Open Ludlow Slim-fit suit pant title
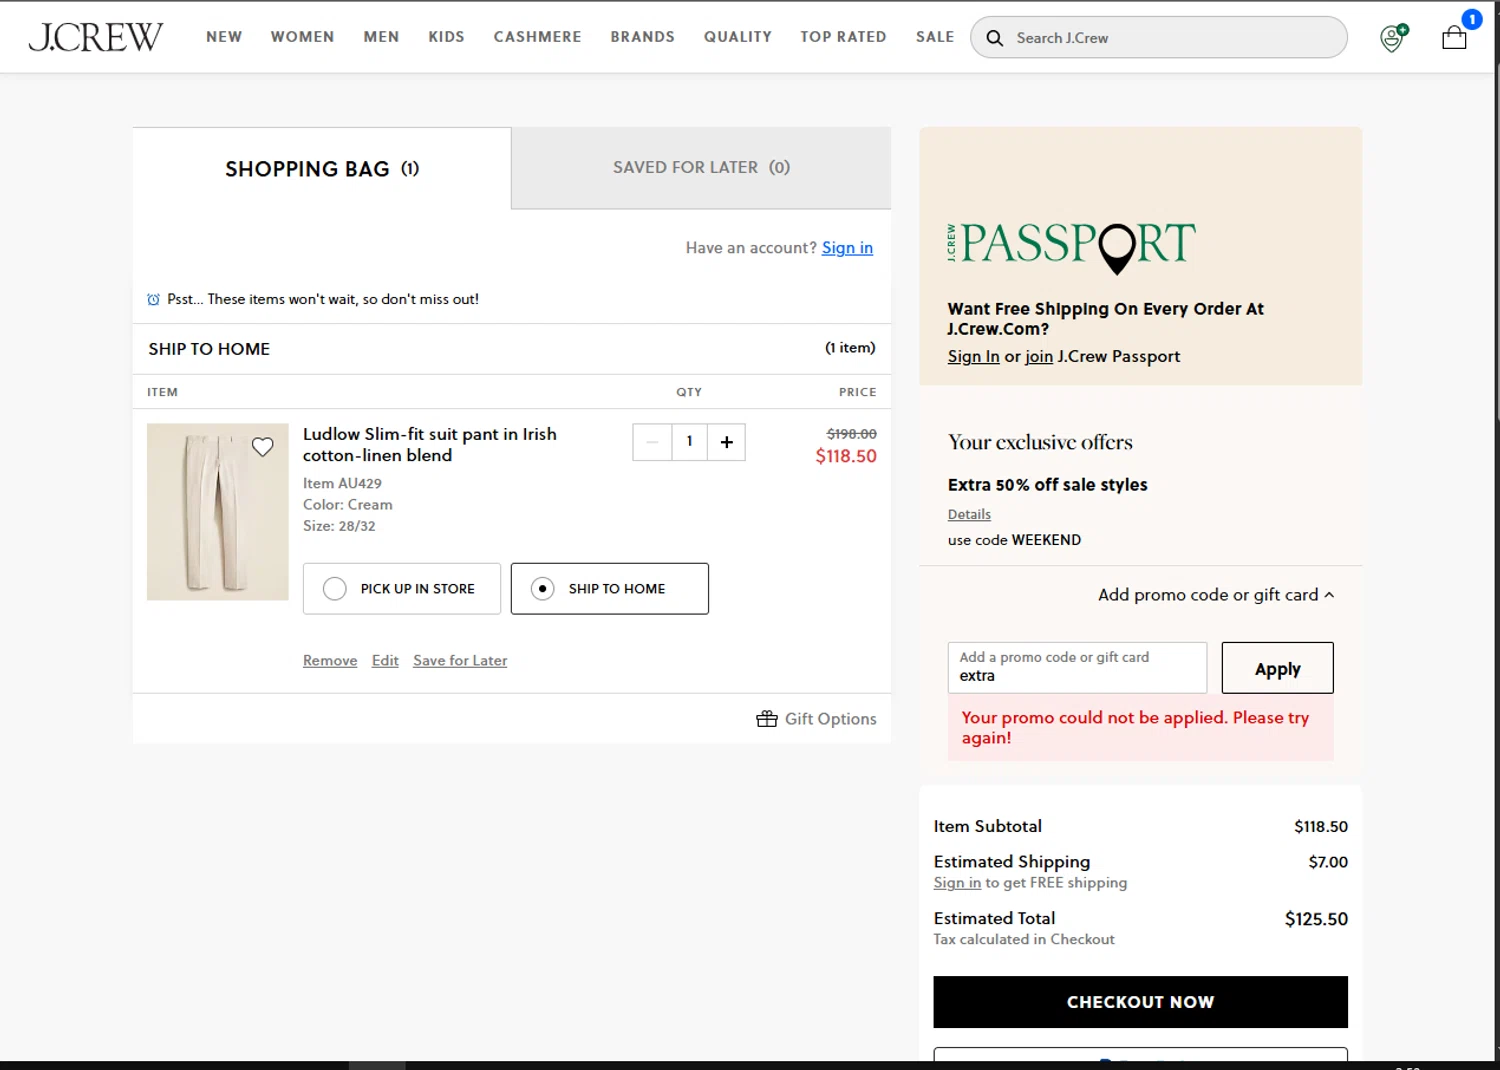 coord(430,445)
